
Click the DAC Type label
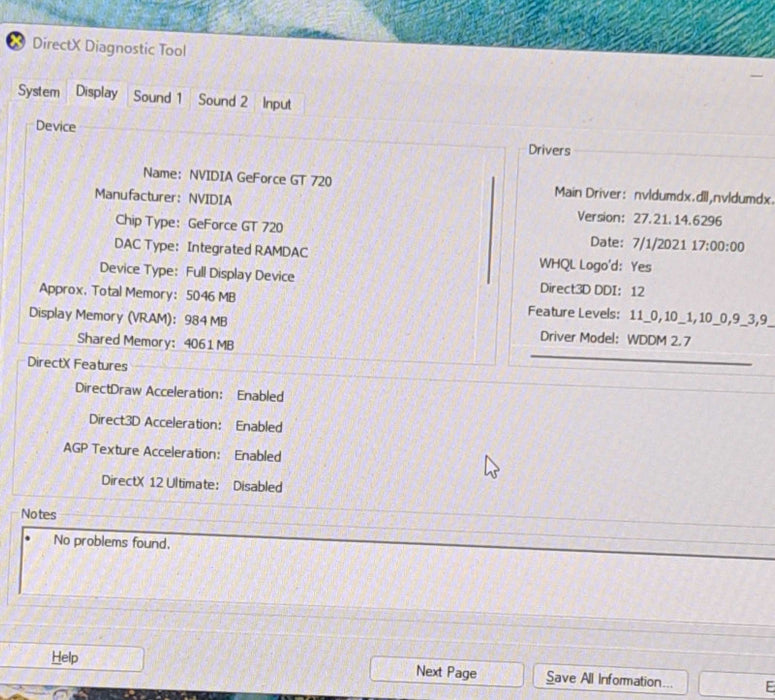click(x=146, y=245)
